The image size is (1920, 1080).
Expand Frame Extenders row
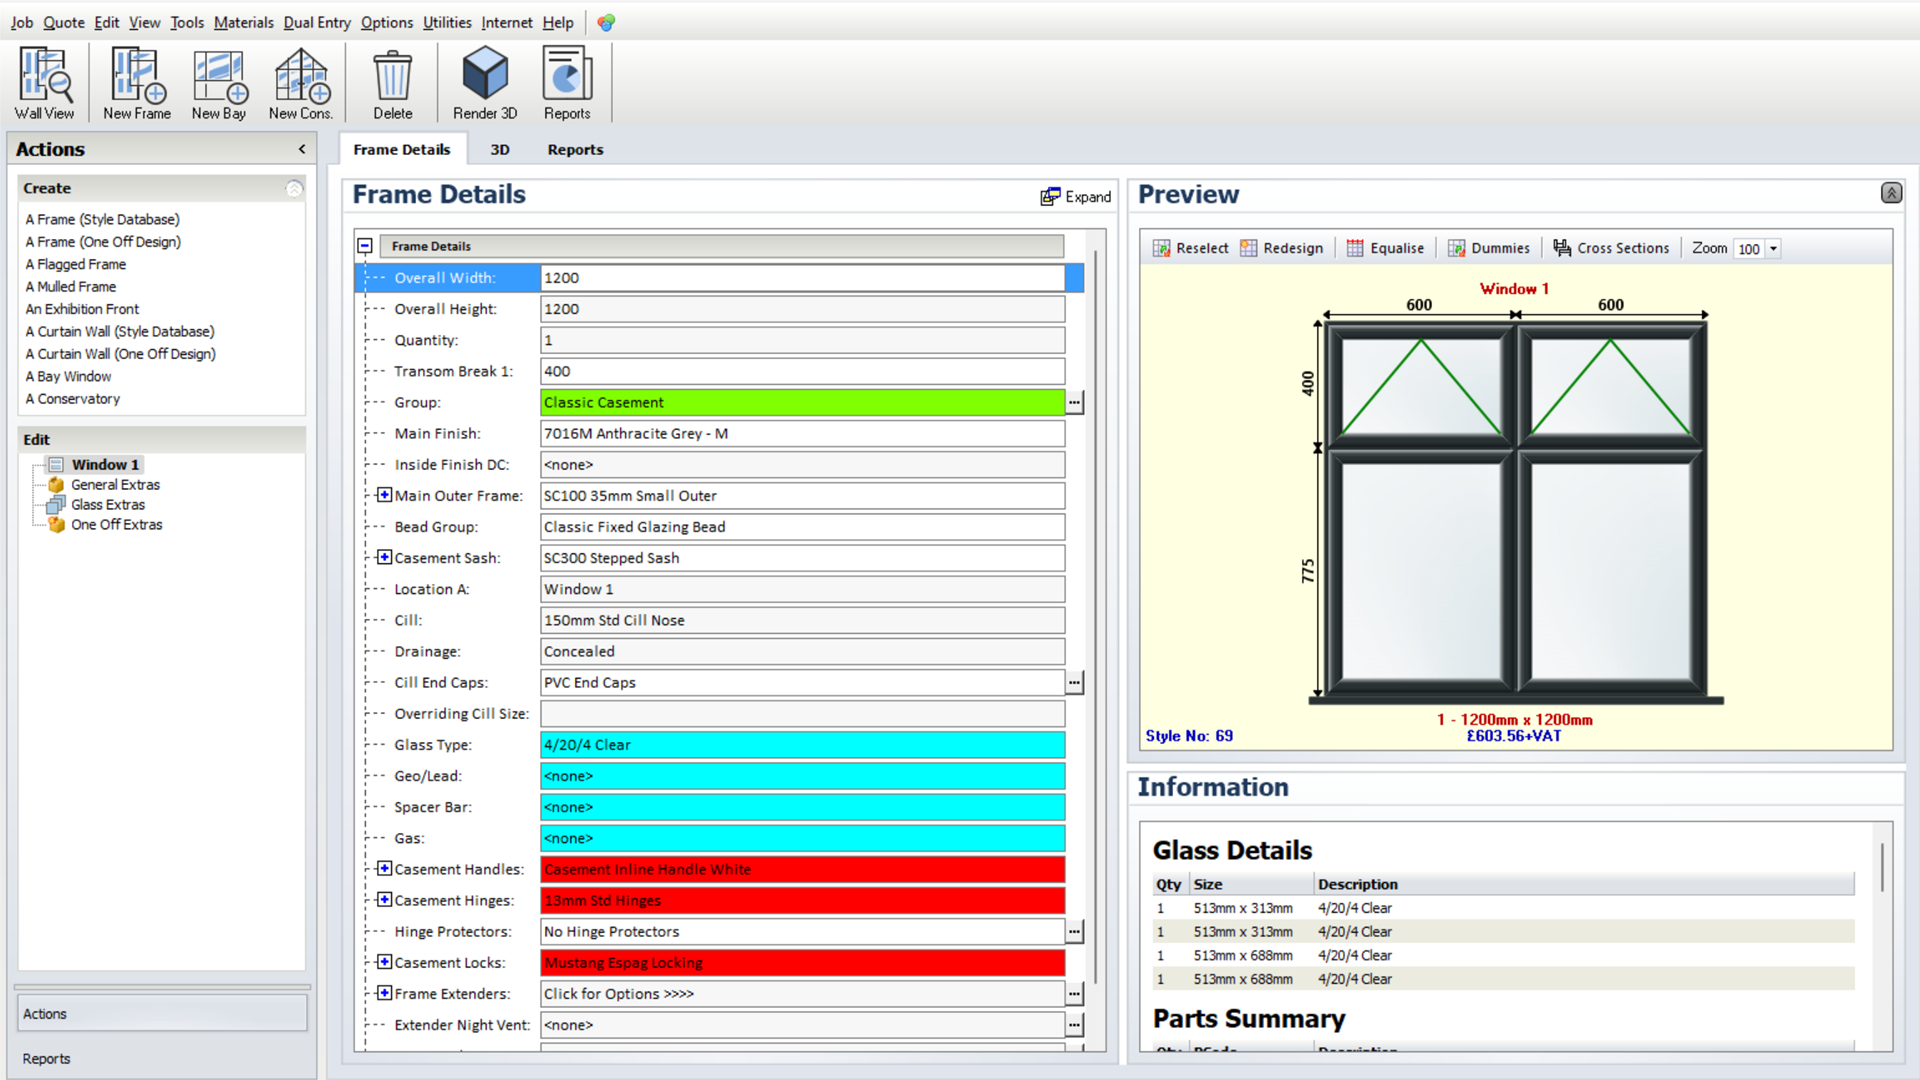click(384, 993)
